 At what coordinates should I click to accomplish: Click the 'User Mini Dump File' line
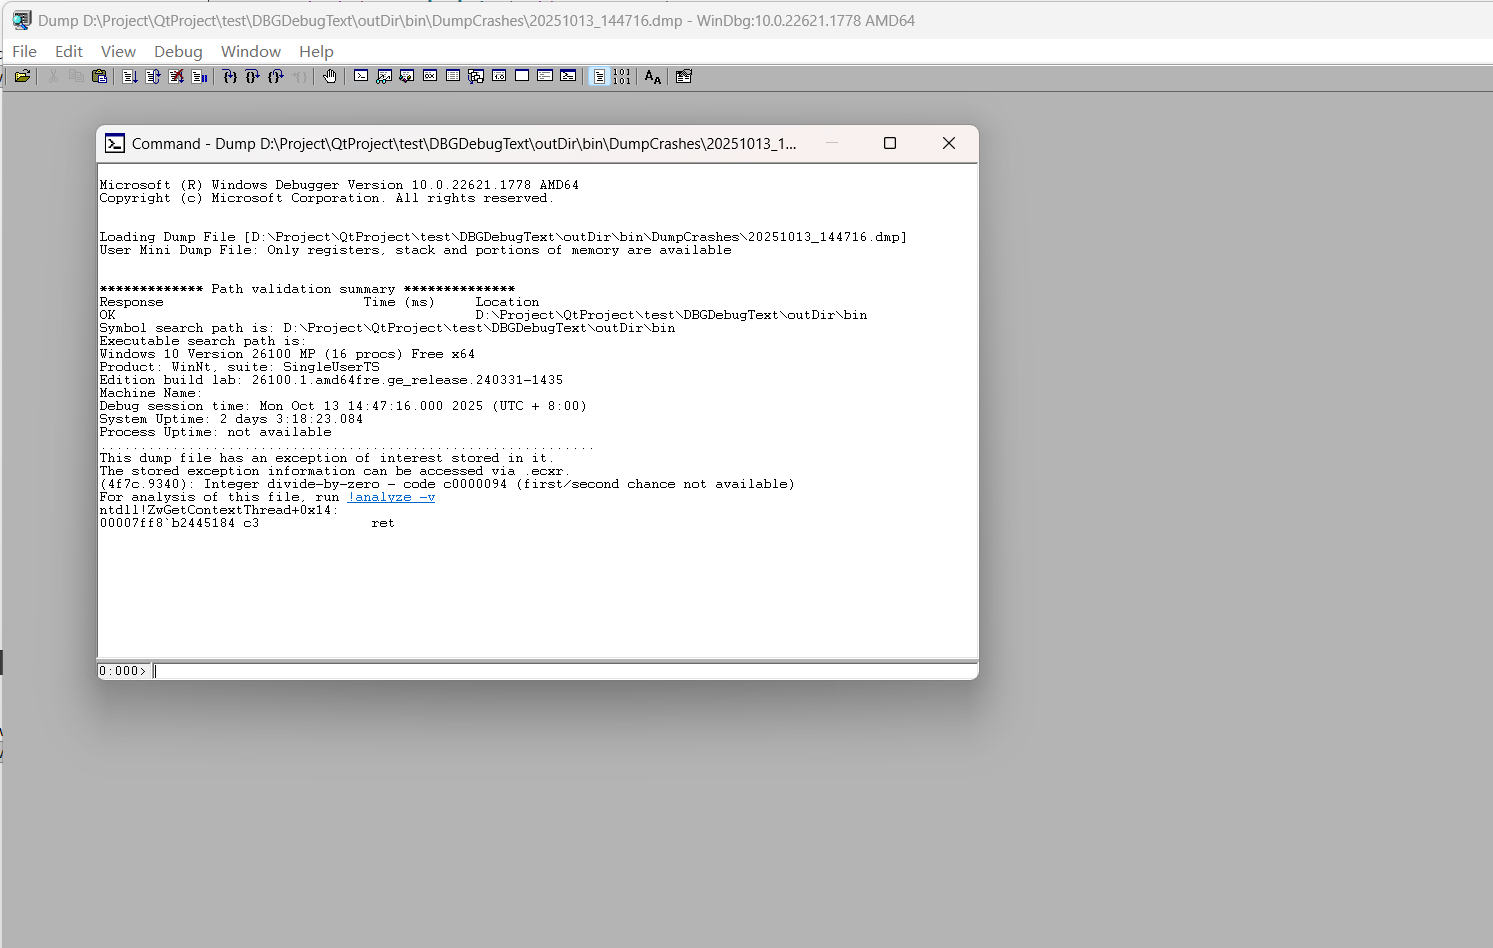[415, 250]
